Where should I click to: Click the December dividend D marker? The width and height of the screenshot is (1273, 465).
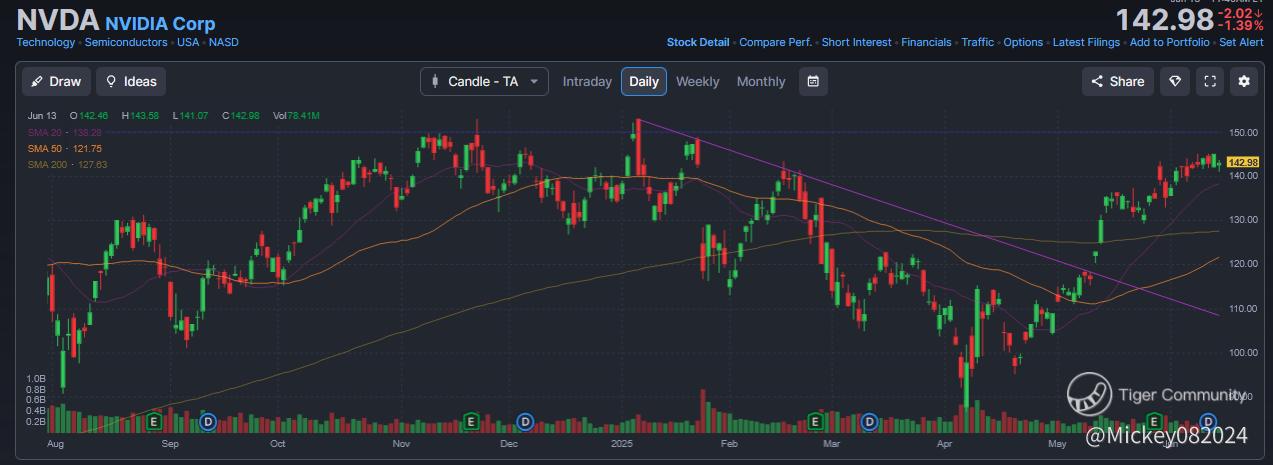525,421
